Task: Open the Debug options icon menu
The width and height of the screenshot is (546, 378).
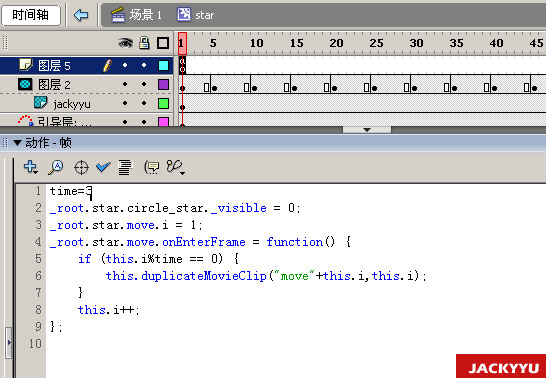Action: [176, 167]
